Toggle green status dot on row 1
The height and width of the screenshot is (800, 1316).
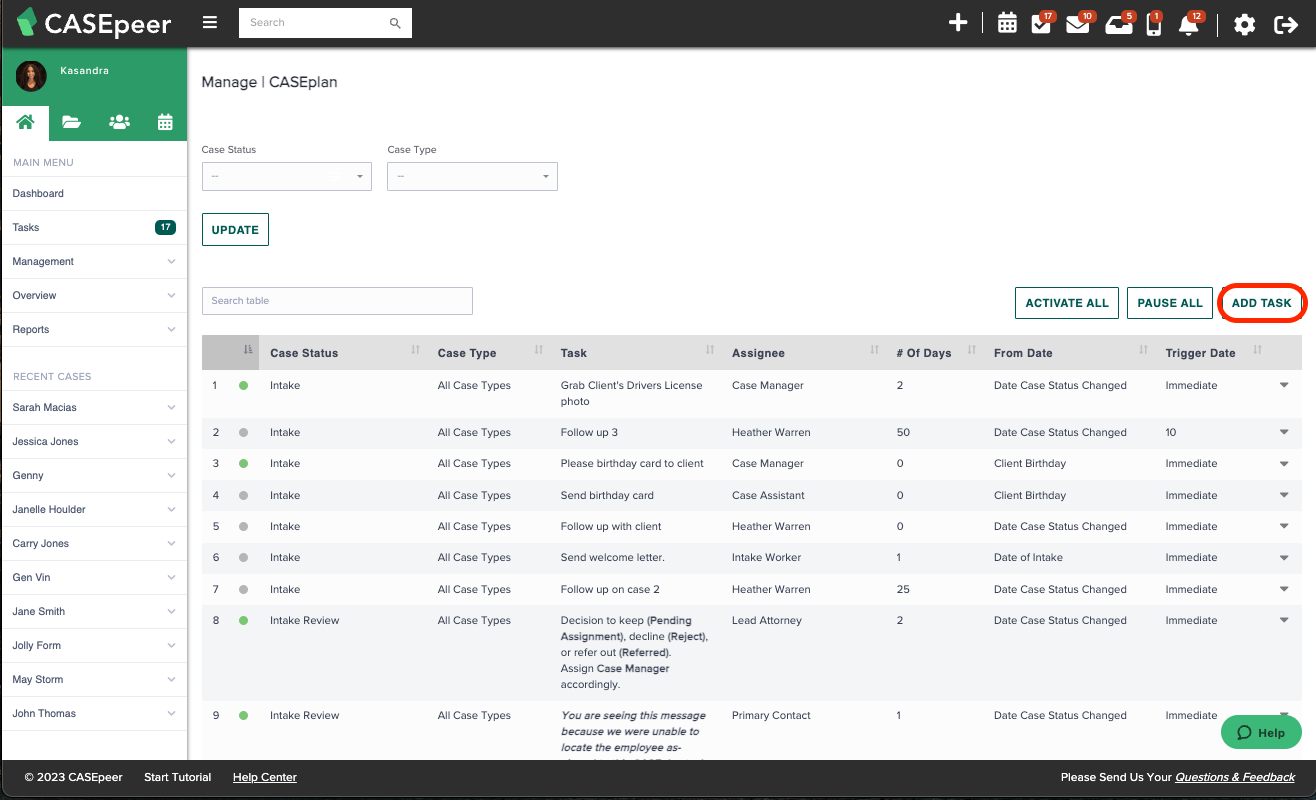coord(243,385)
